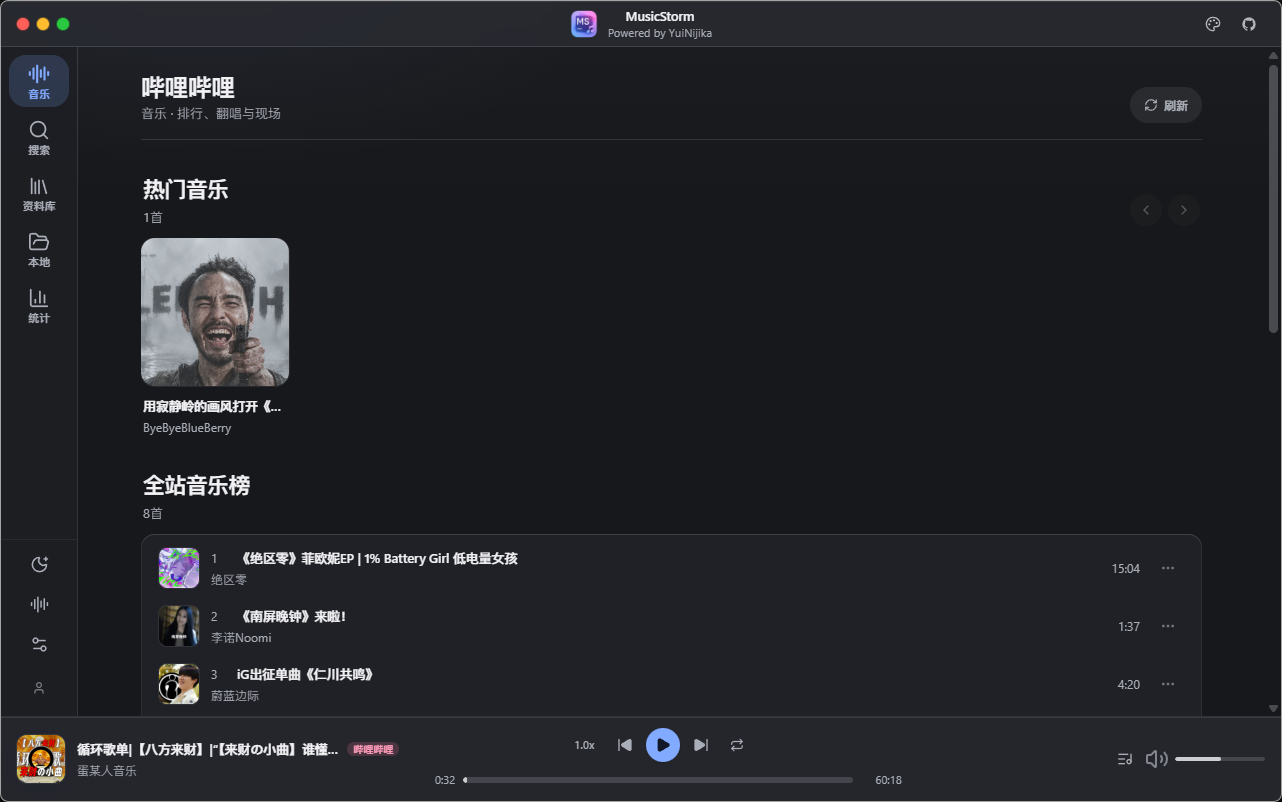1282x802 pixels.
Task: Click artist name 李诺Noomi
Action: [241, 638]
